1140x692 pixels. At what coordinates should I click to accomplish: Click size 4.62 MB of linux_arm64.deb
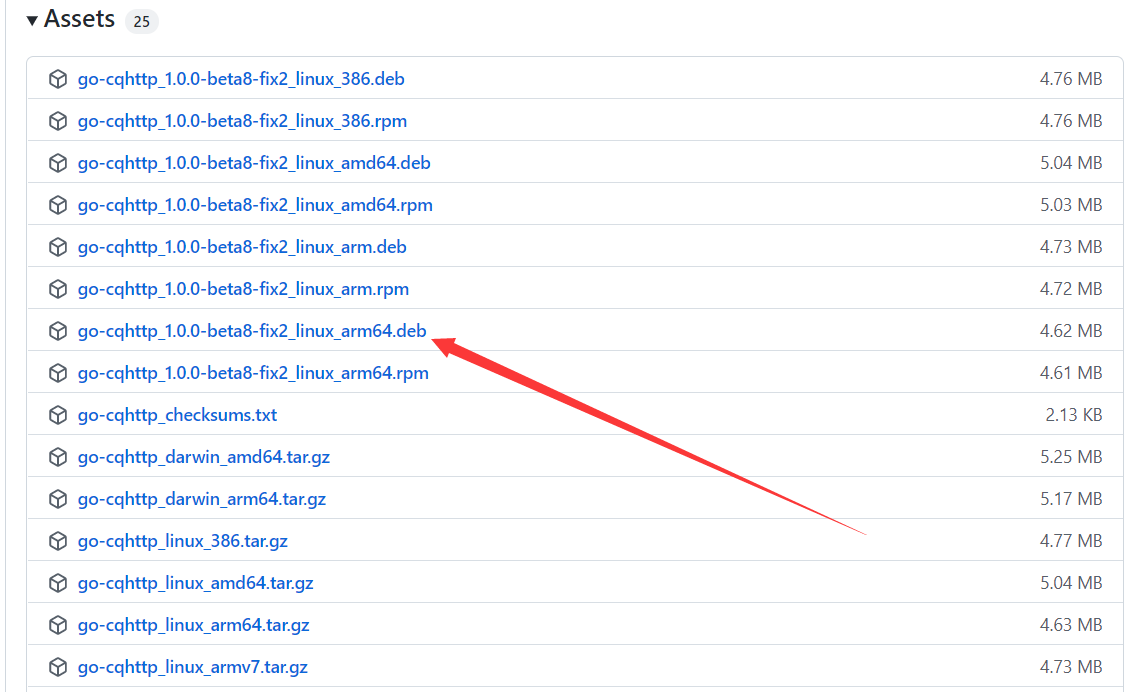(1071, 331)
